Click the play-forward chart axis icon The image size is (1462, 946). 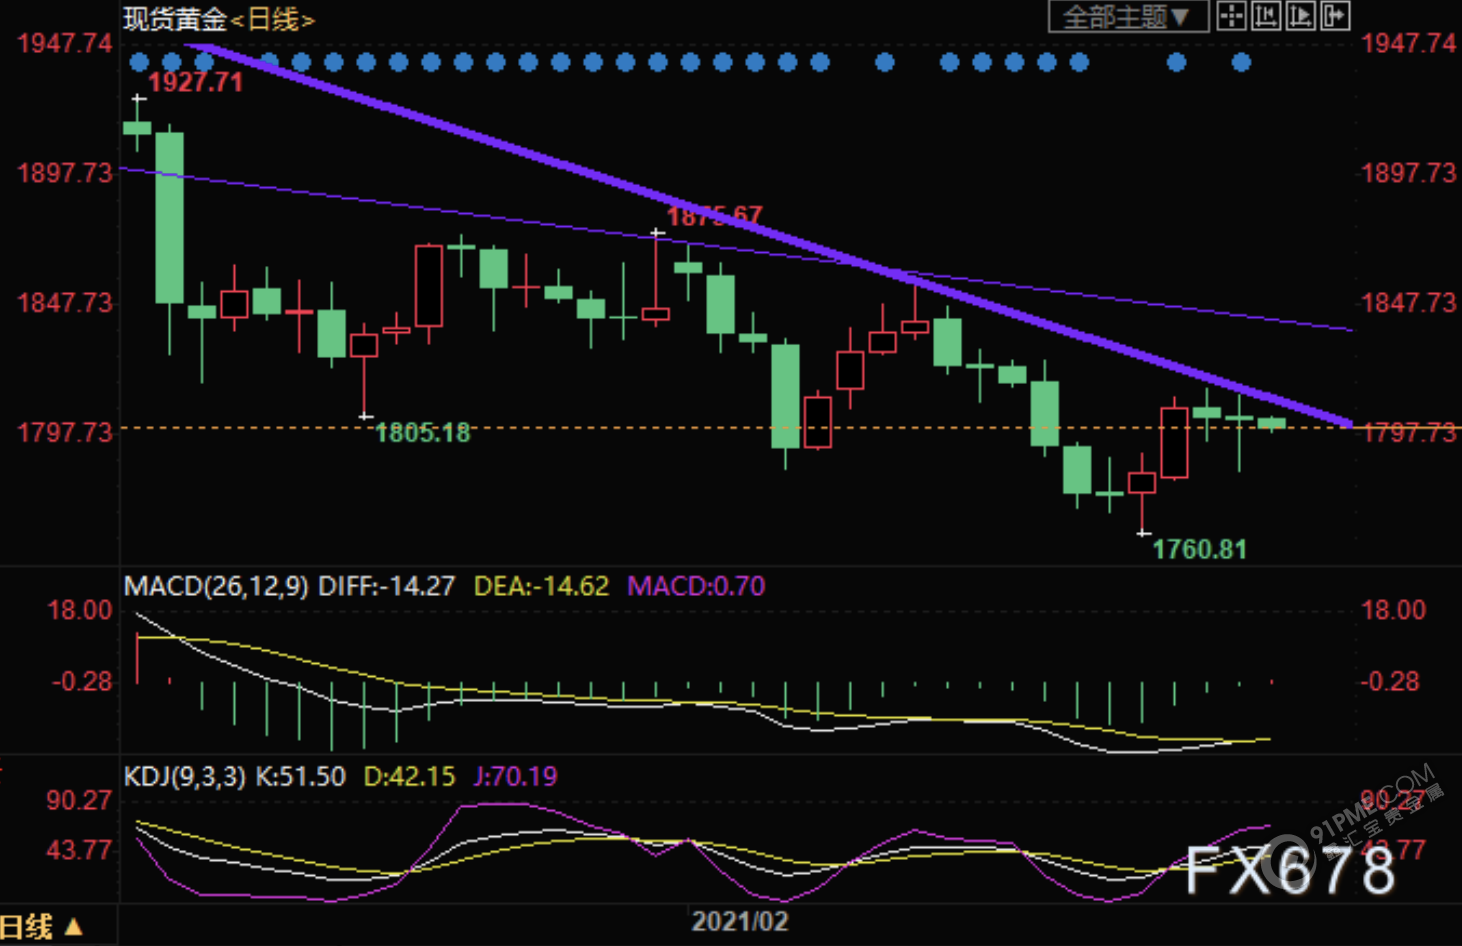1300,16
